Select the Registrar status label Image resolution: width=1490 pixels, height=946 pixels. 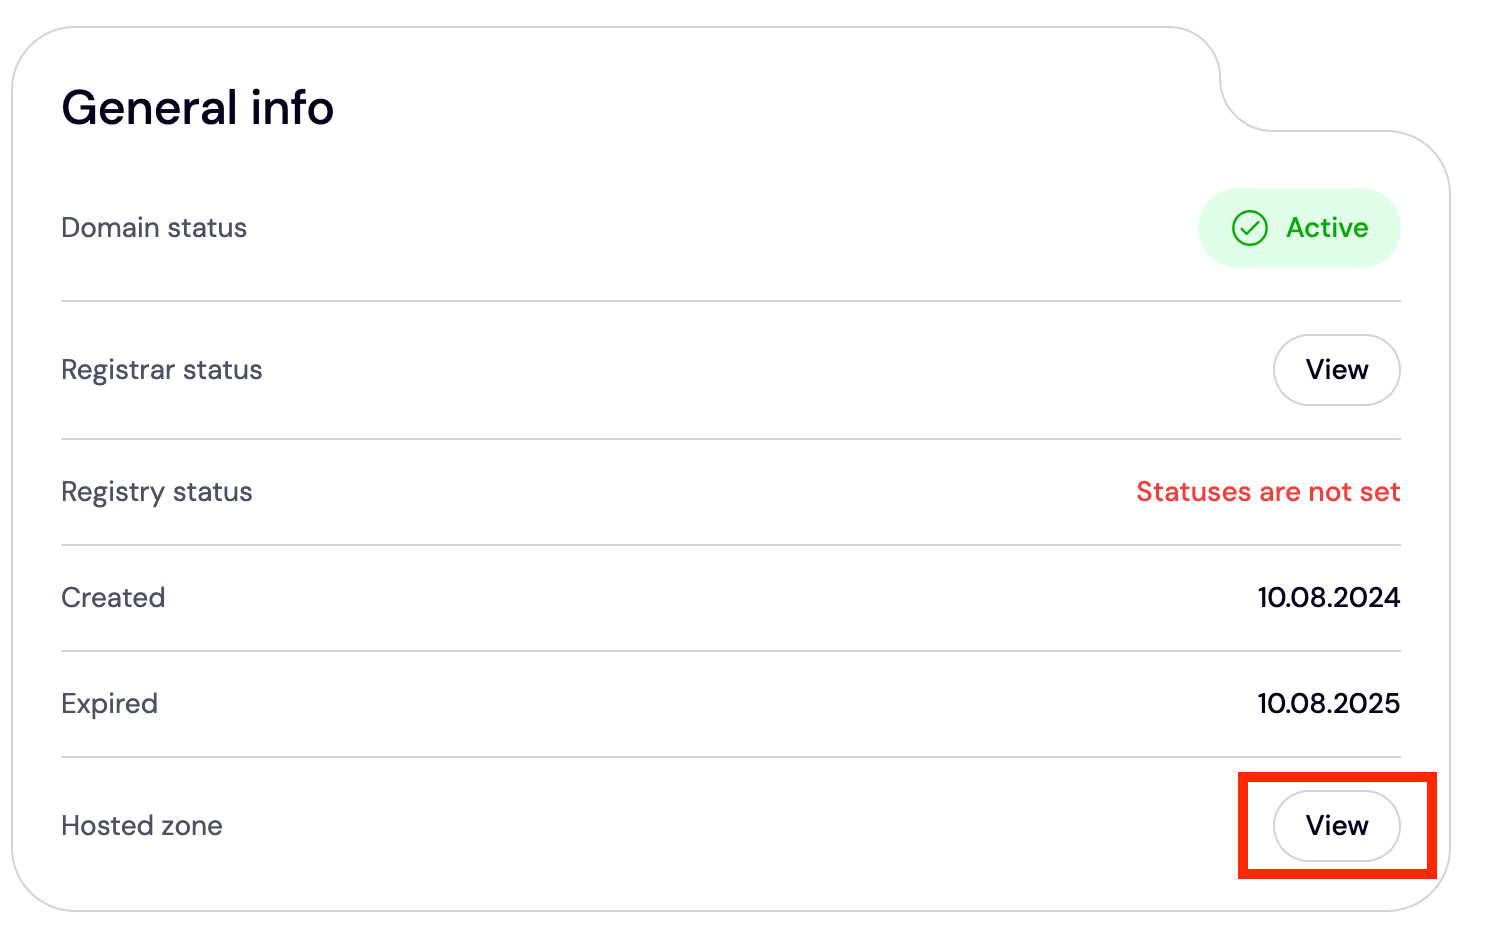coord(161,370)
